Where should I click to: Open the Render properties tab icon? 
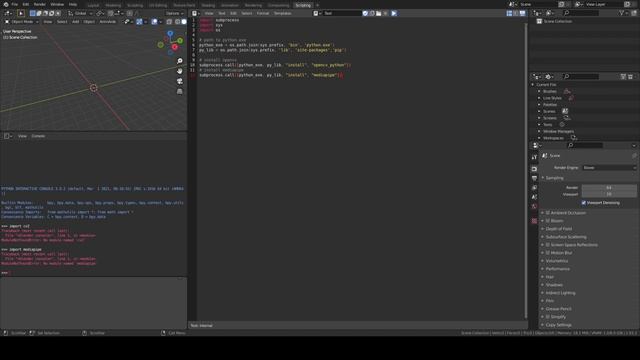pos(534,169)
